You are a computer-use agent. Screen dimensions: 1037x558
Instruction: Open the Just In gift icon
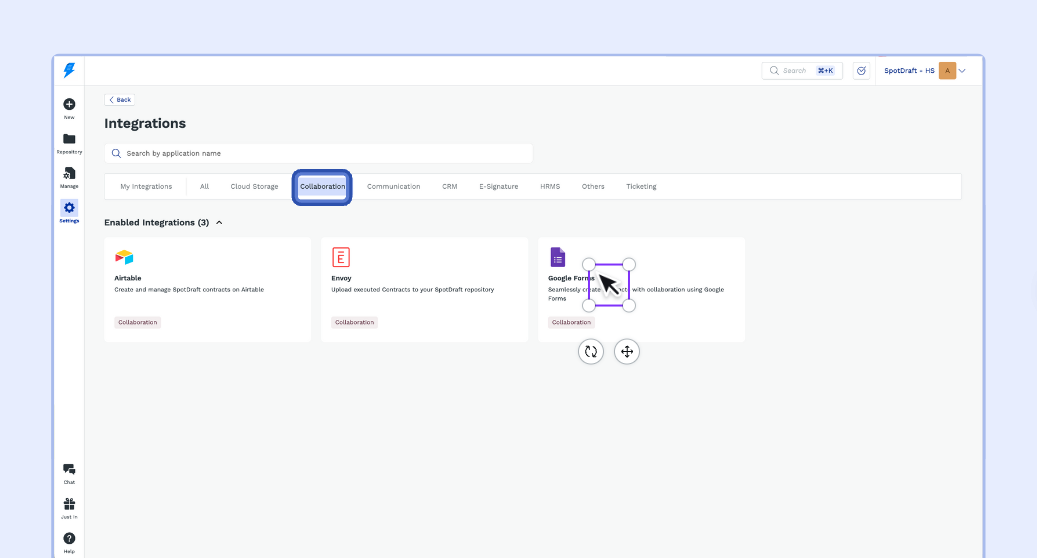click(69, 504)
